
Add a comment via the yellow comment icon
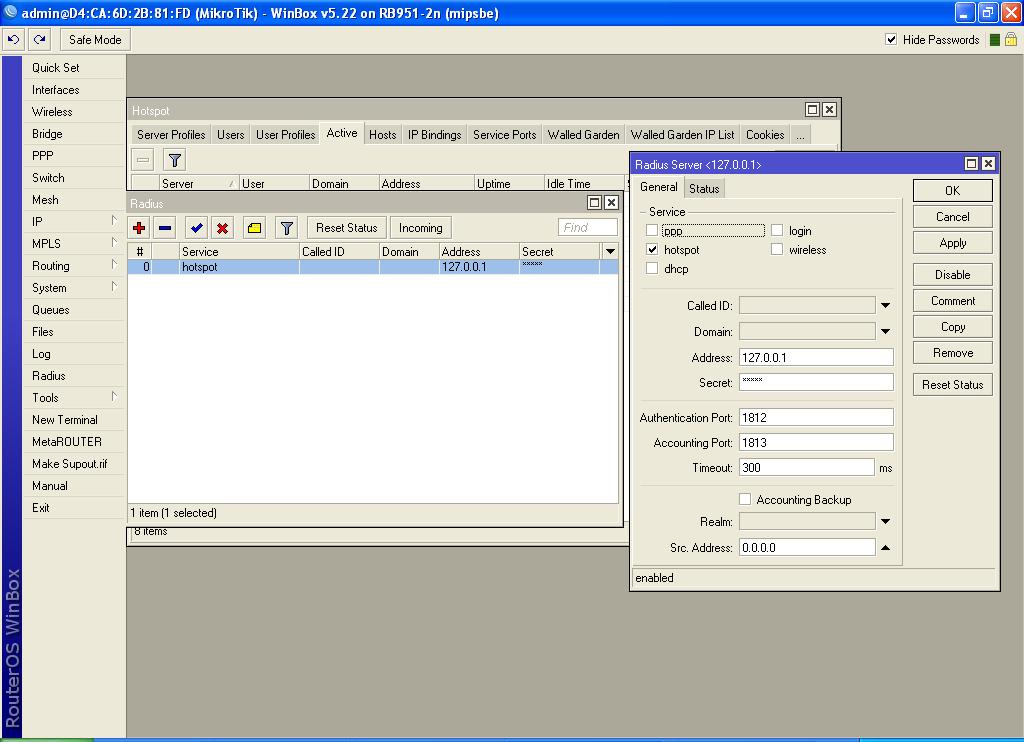pos(253,227)
